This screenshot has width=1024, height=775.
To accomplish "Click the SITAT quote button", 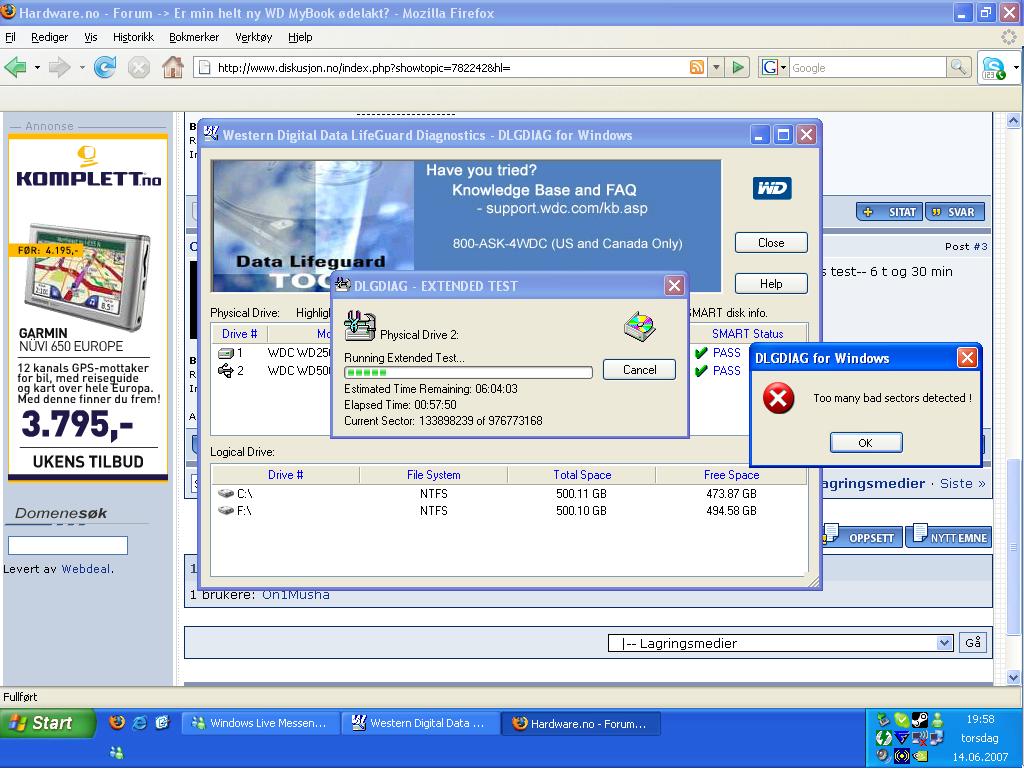I will coord(889,212).
